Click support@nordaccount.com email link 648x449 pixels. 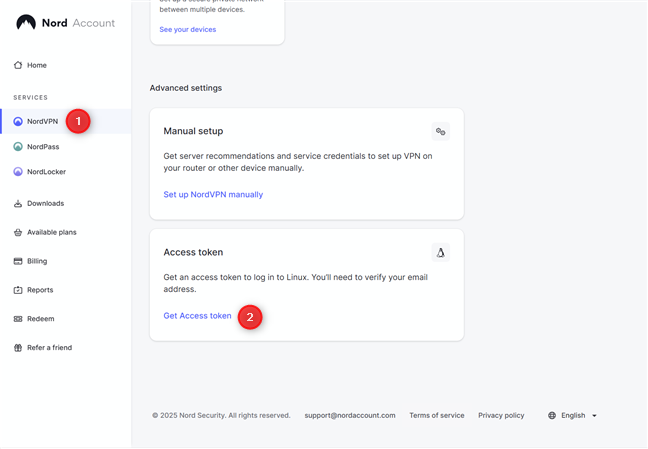click(350, 415)
